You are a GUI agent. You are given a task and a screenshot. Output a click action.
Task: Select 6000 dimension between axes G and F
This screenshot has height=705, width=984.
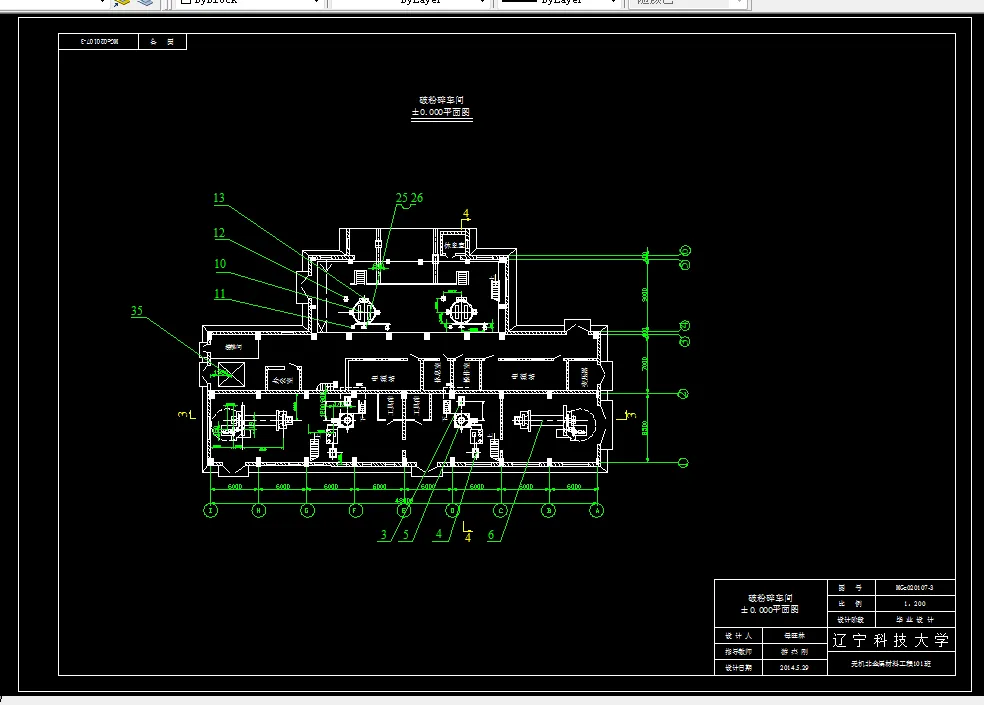pyautogui.click(x=331, y=487)
